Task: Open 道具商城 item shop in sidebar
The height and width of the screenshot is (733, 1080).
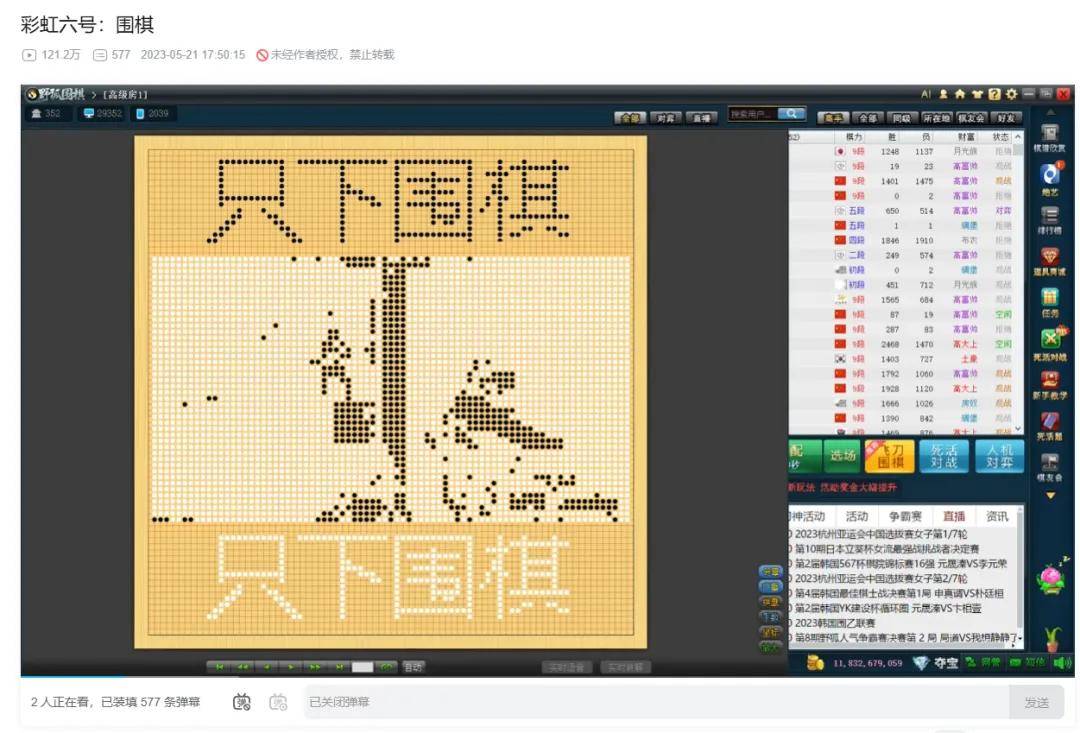Action: tap(1049, 262)
